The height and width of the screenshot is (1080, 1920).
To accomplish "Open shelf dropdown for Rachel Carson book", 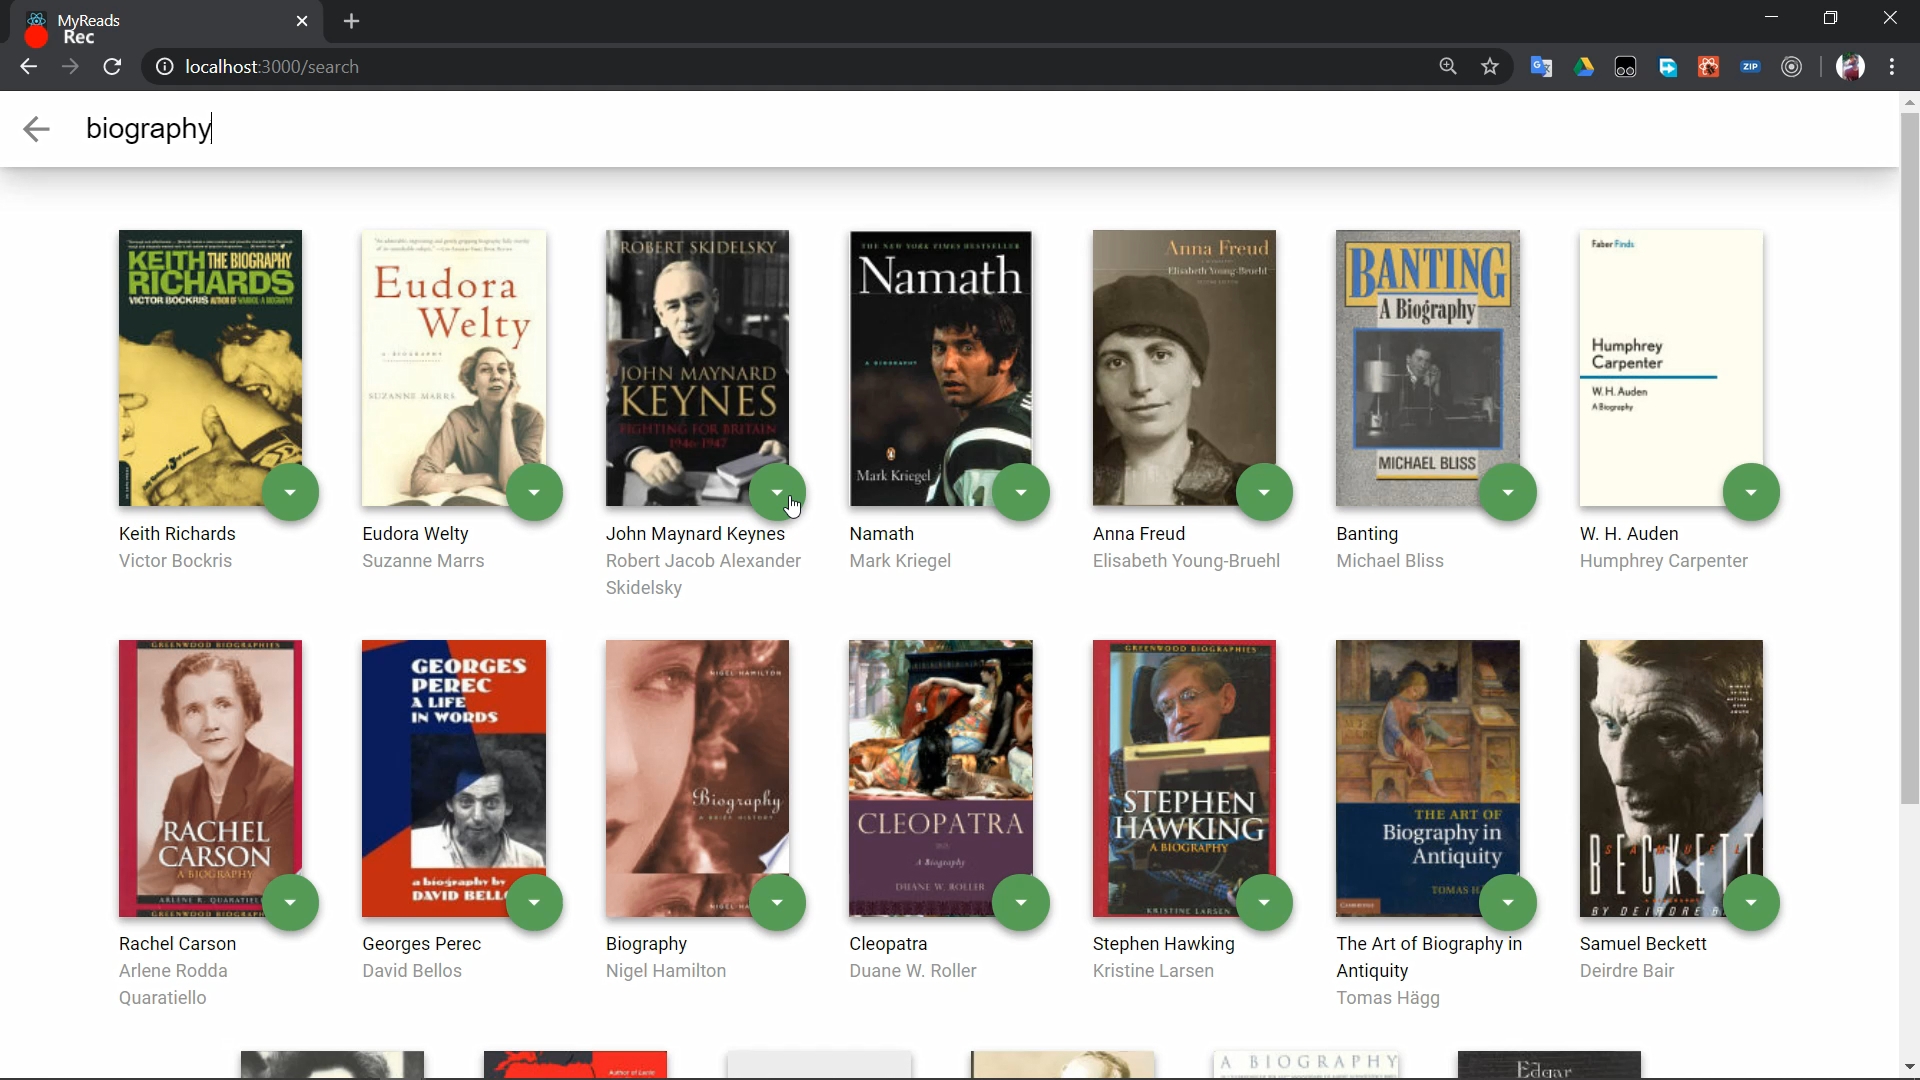I will point(291,903).
